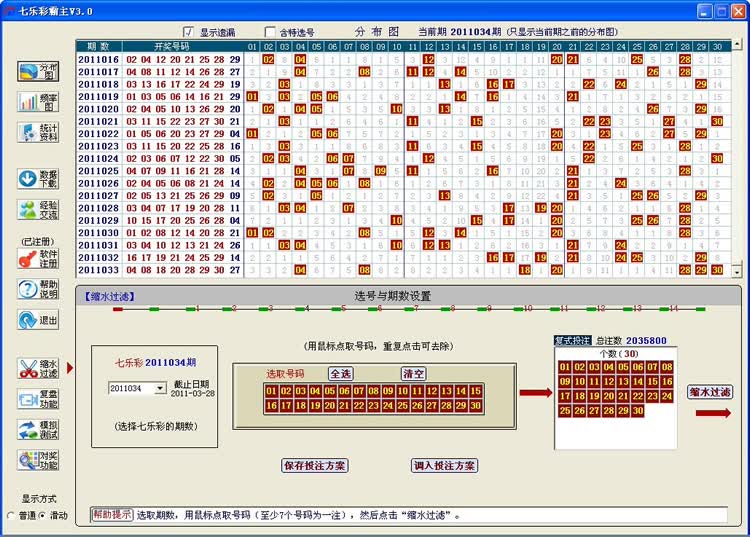Open the 分布图 distribution chart sidebar icon
Viewport: 750px width, 537px height.
pos(38,71)
